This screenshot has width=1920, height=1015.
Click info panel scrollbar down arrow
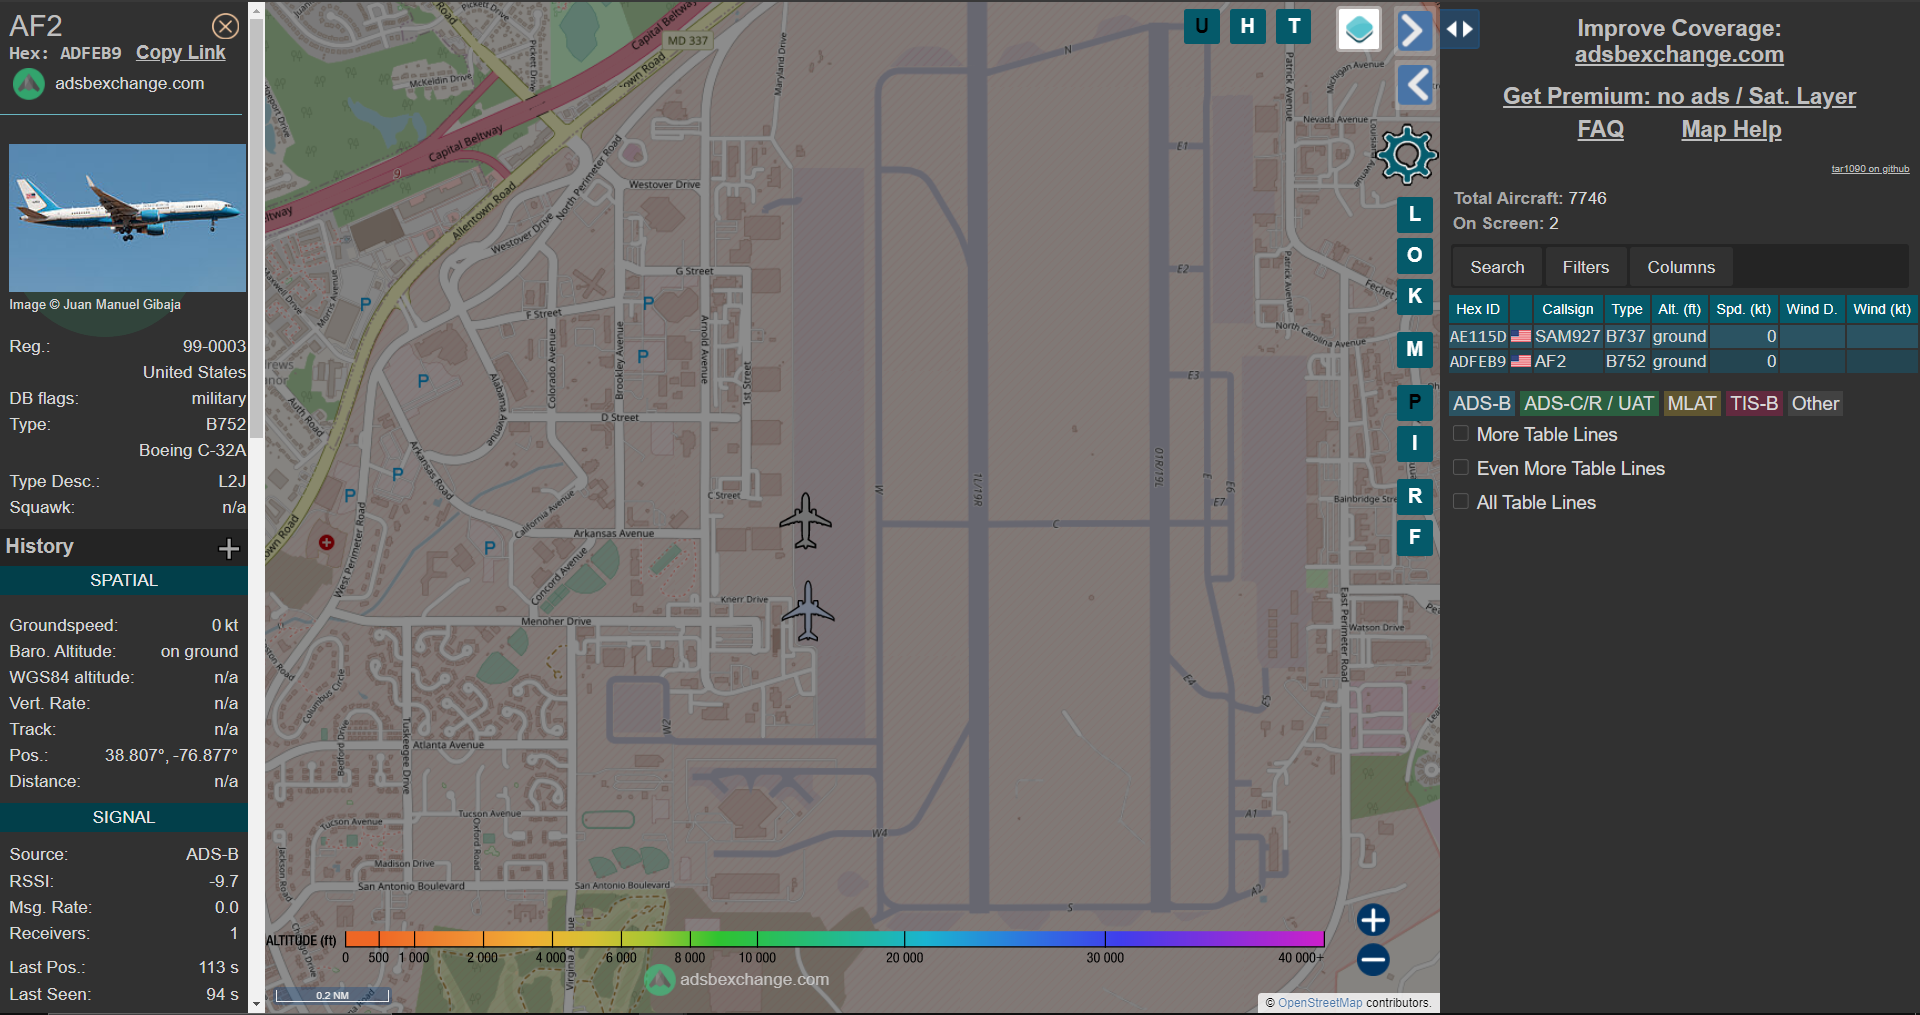click(256, 1004)
